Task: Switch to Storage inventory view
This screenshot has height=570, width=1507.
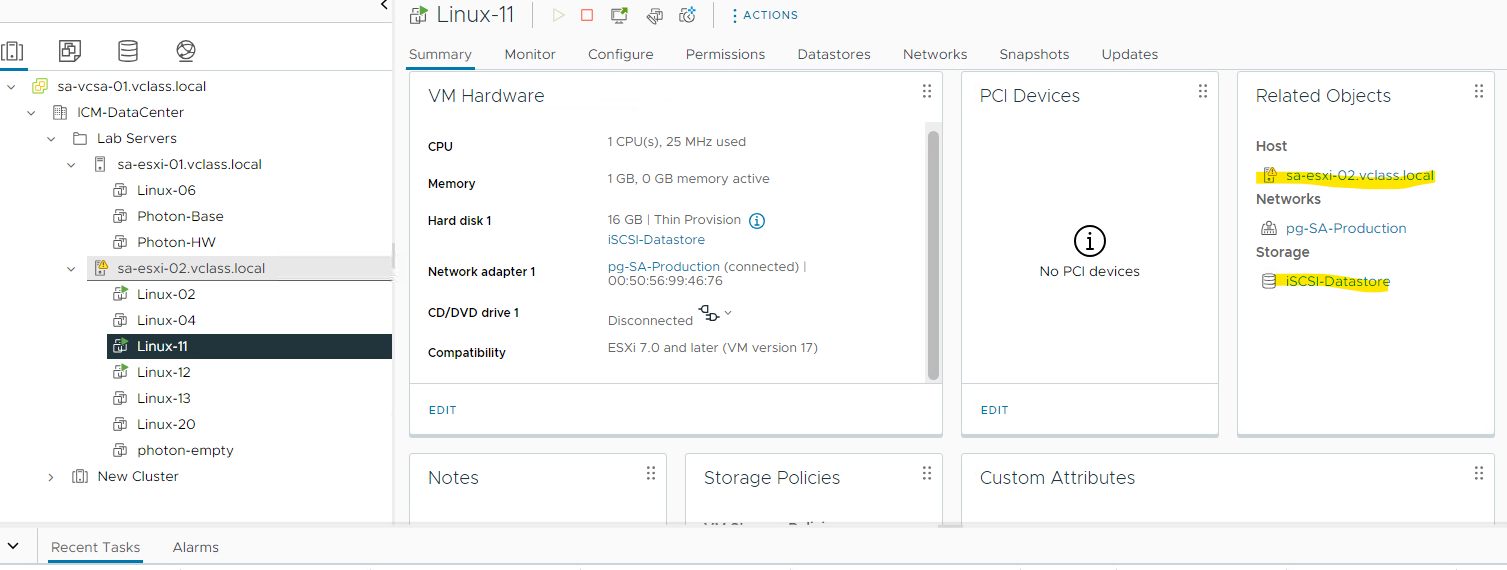Action: click(128, 50)
